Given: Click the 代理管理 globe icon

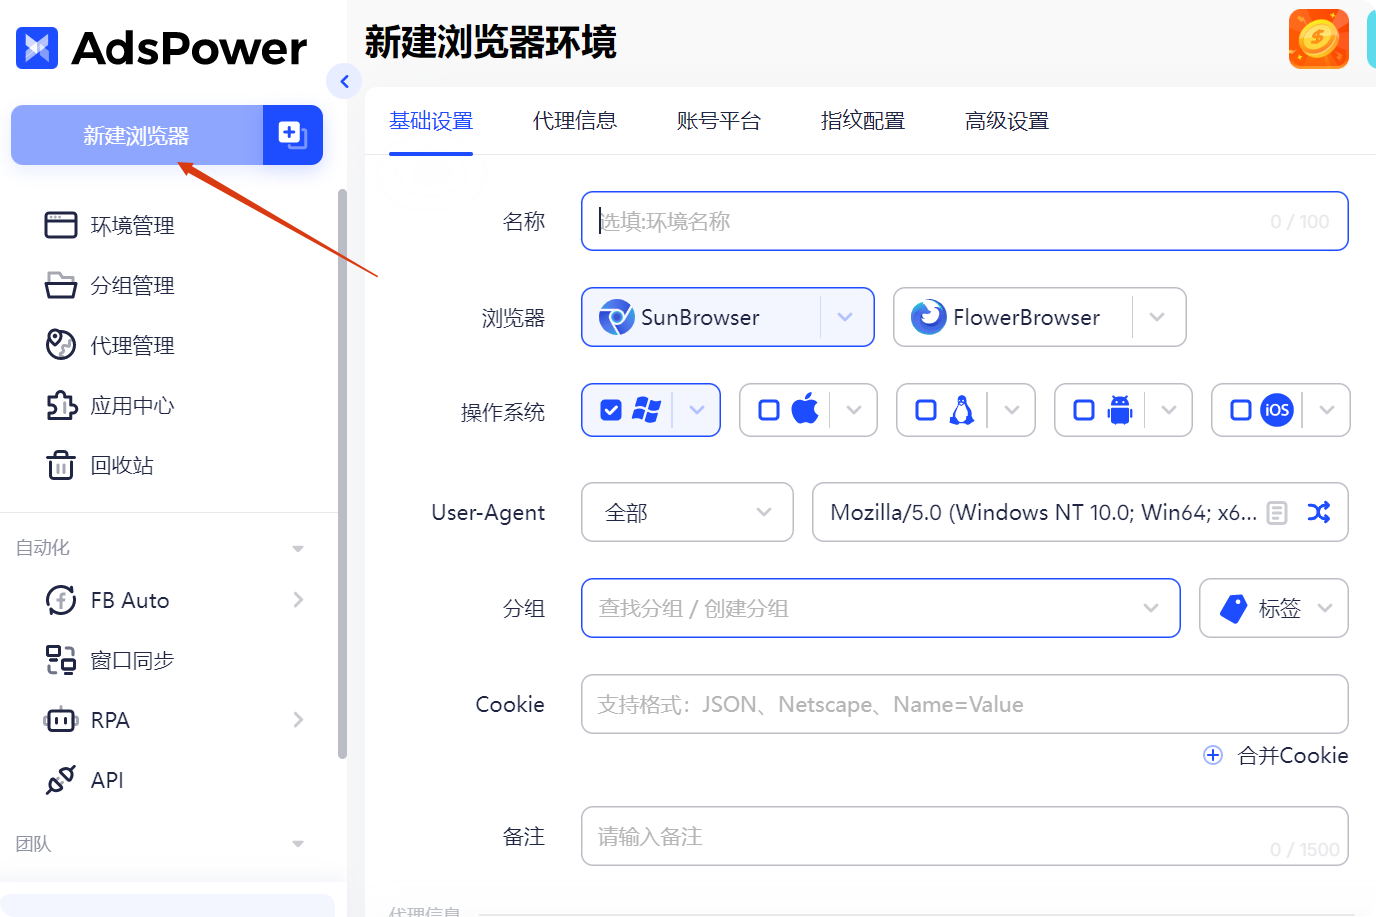Looking at the screenshot, I should click(x=61, y=344).
